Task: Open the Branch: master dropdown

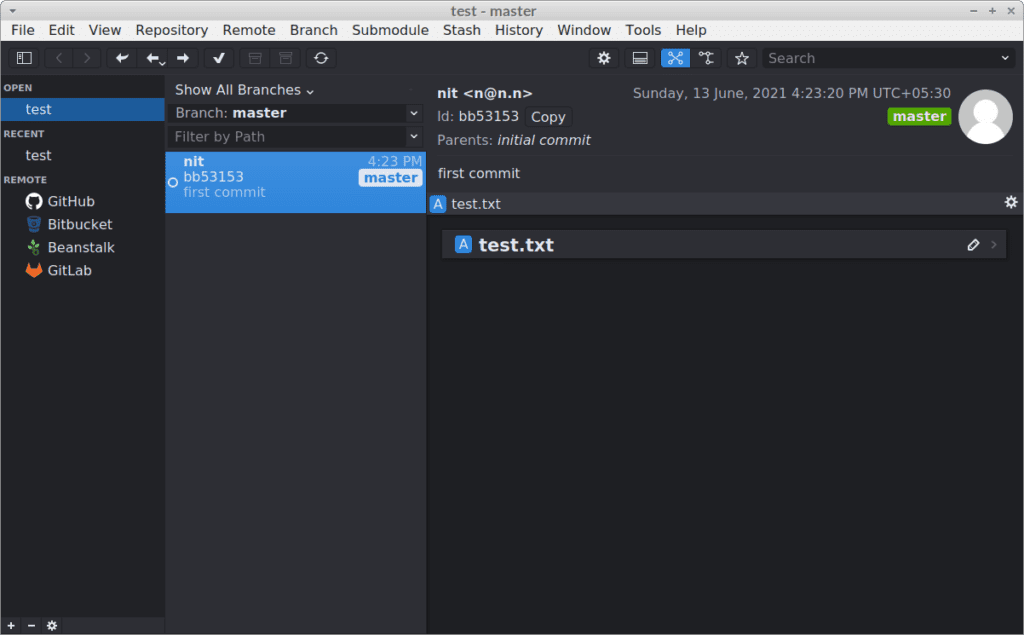Action: [295, 113]
